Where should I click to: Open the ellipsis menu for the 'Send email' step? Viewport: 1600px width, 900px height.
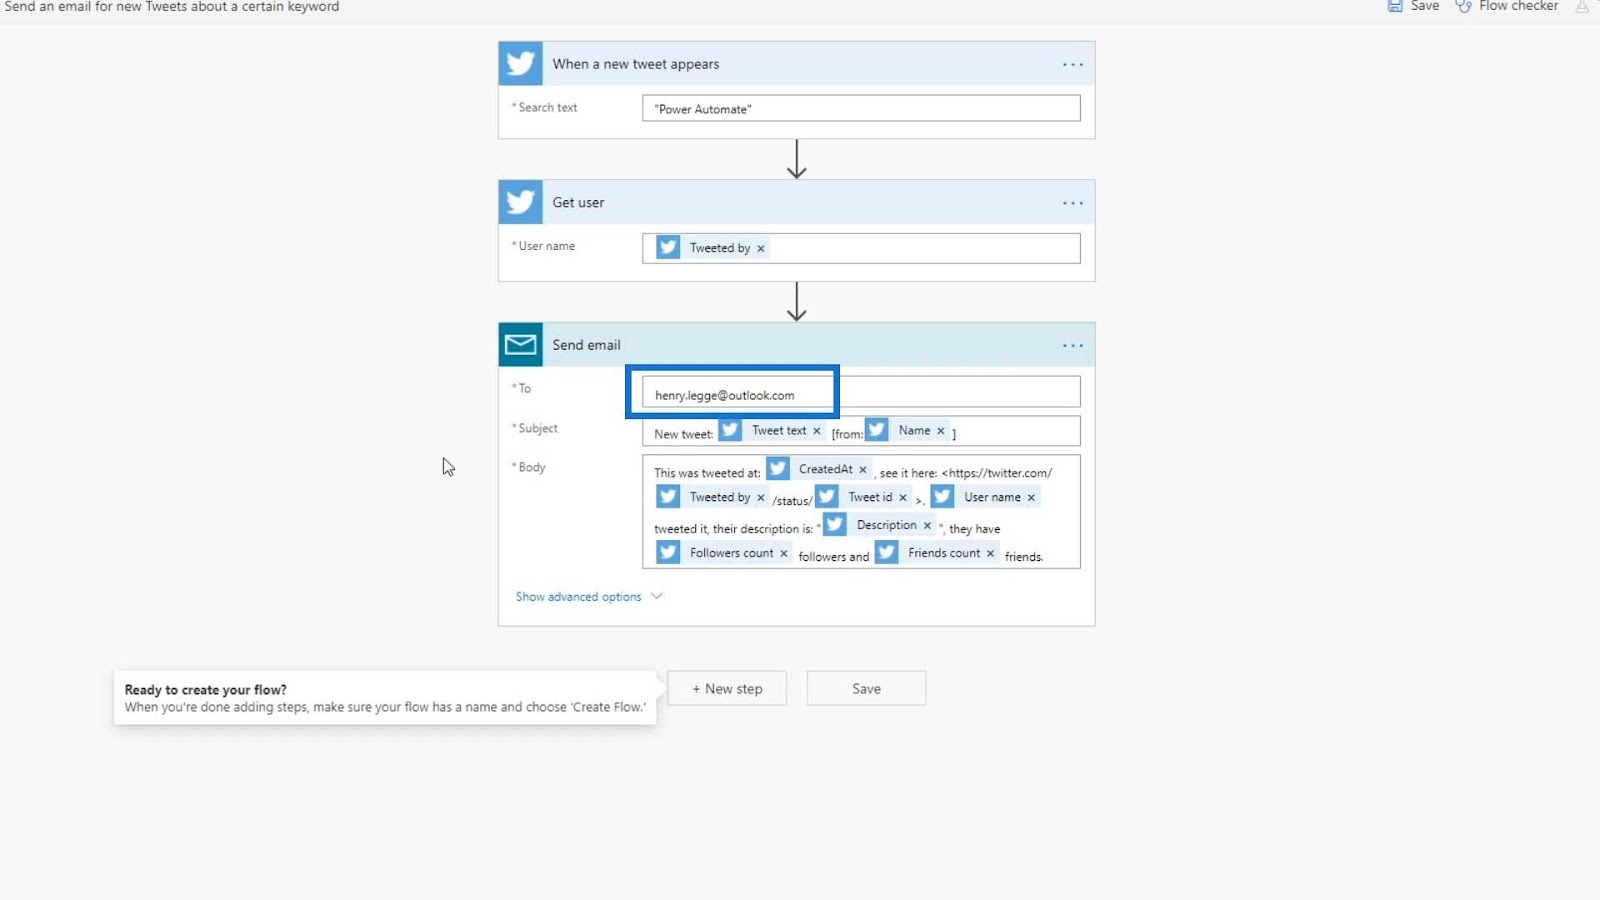tap(1073, 346)
